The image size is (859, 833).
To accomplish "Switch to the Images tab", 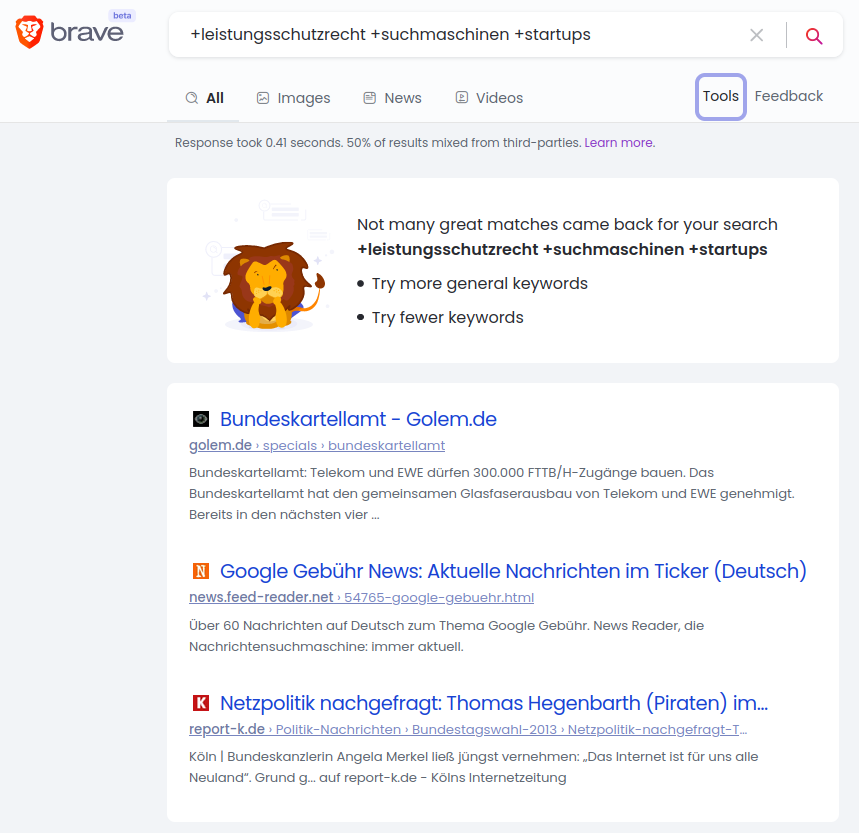I will (x=293, y=98).
